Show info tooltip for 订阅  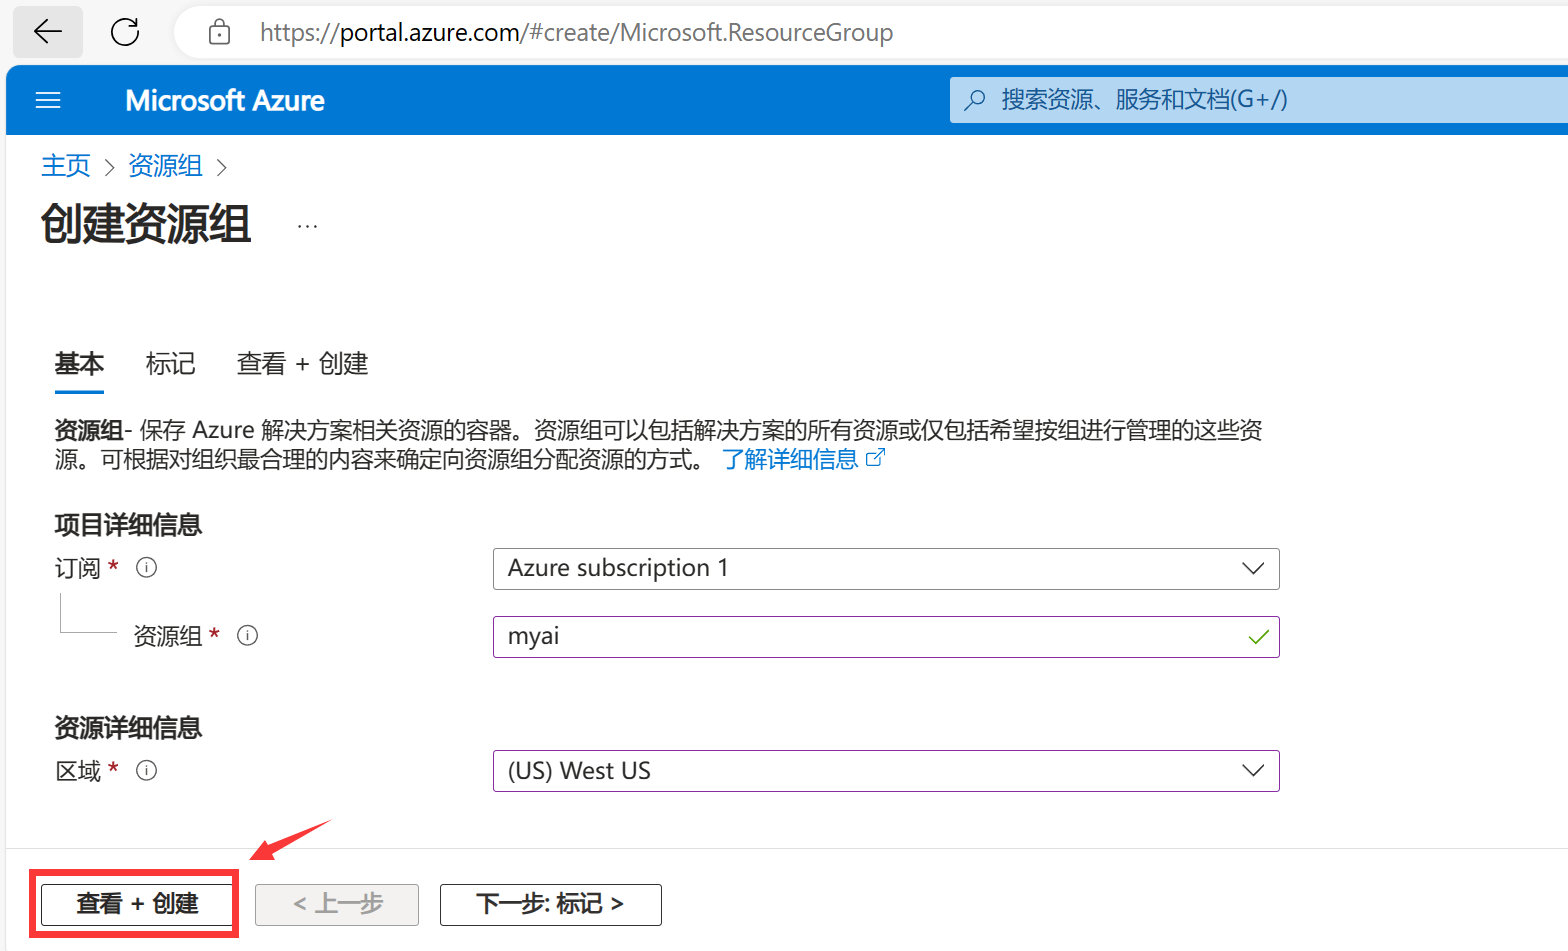click(x=147, y=568)
